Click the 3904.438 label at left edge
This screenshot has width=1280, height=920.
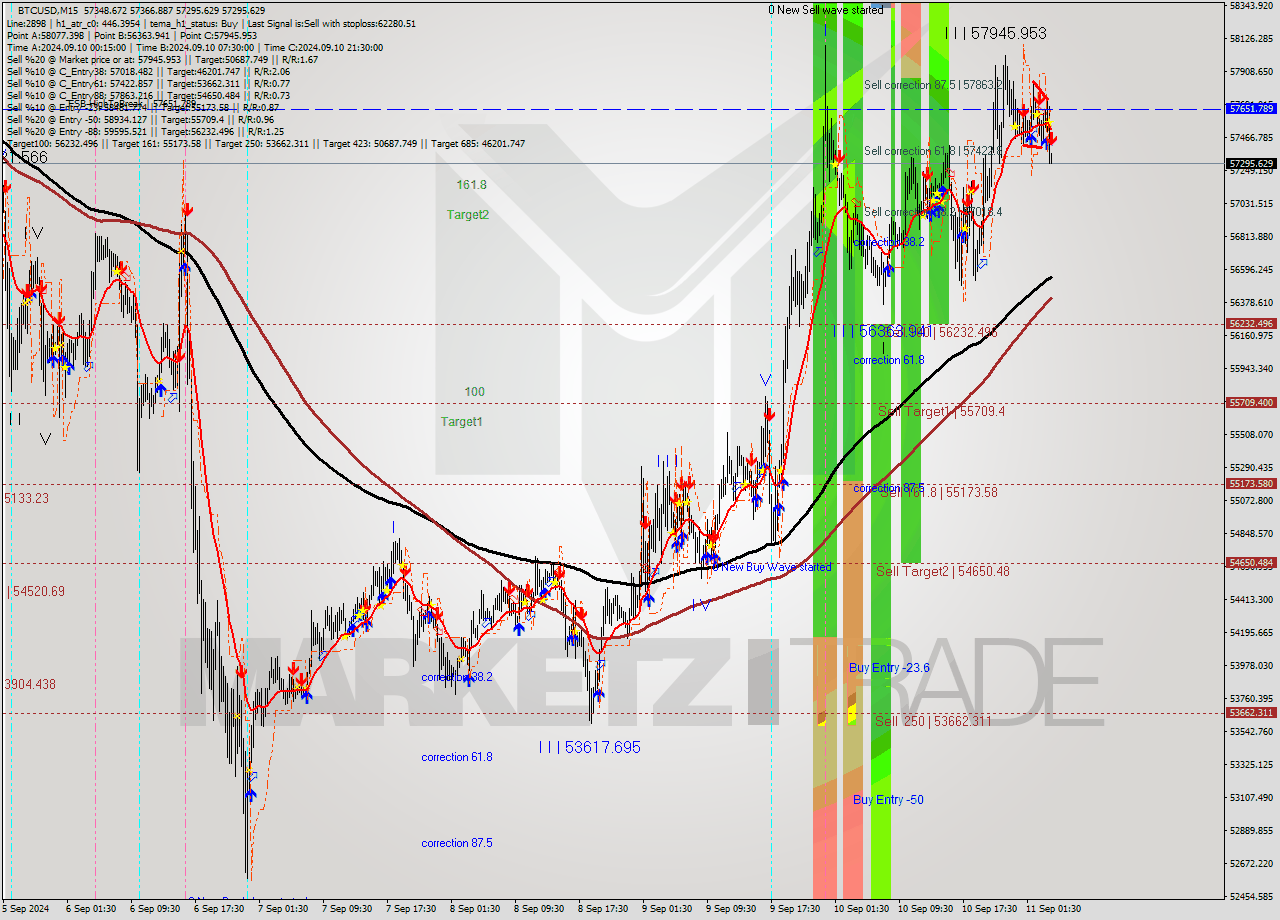click(x=30, y=685)
